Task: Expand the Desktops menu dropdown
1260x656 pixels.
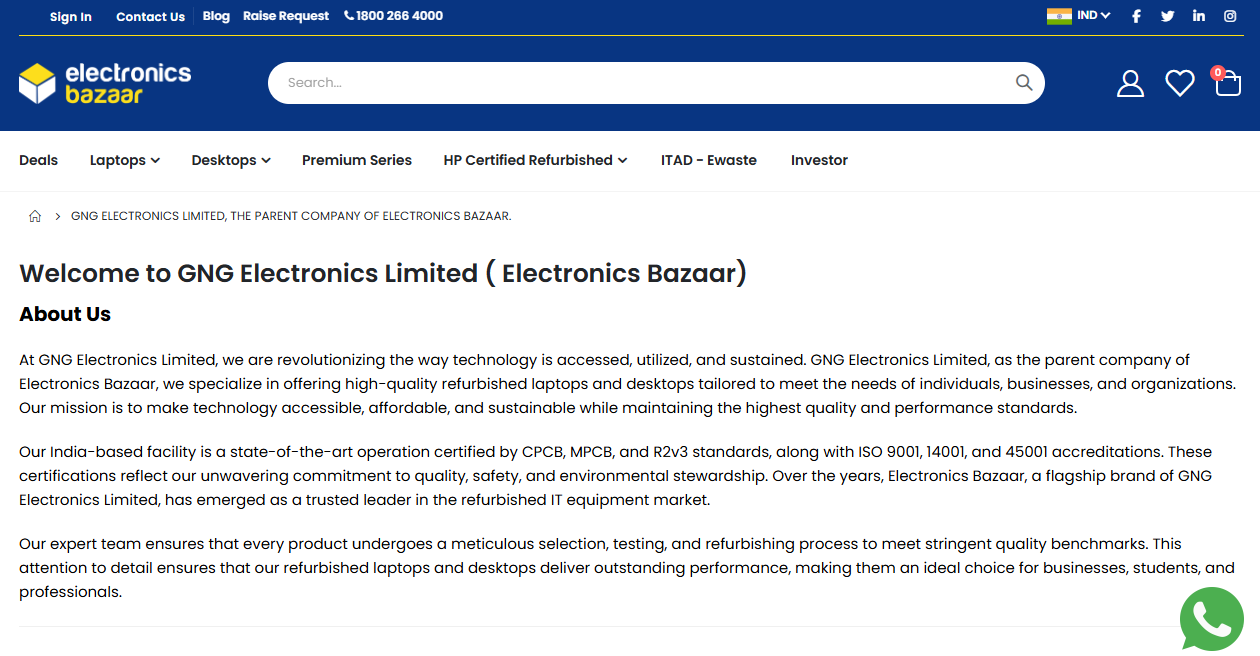Action: point(231,160)
